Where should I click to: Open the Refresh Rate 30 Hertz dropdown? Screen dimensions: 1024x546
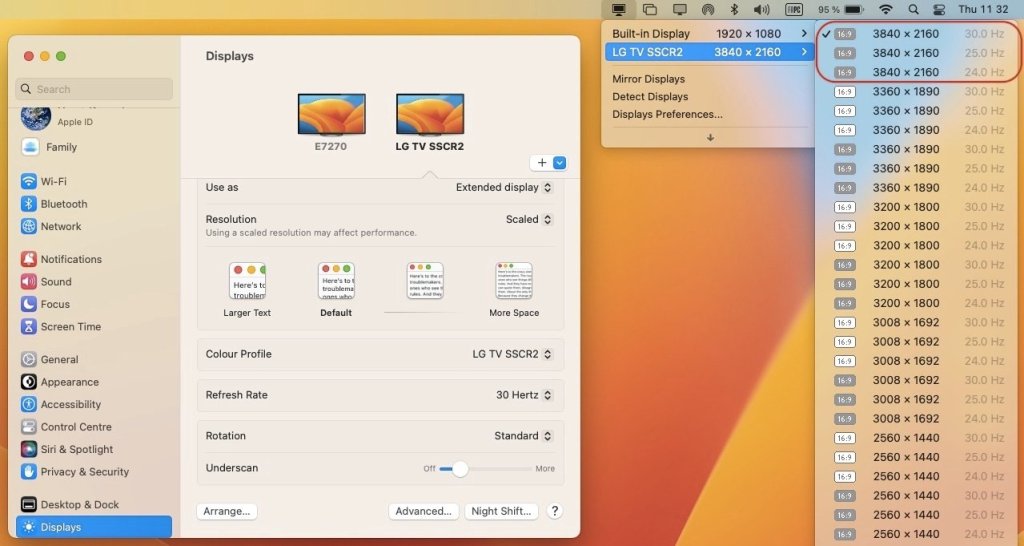click(524, 395)
